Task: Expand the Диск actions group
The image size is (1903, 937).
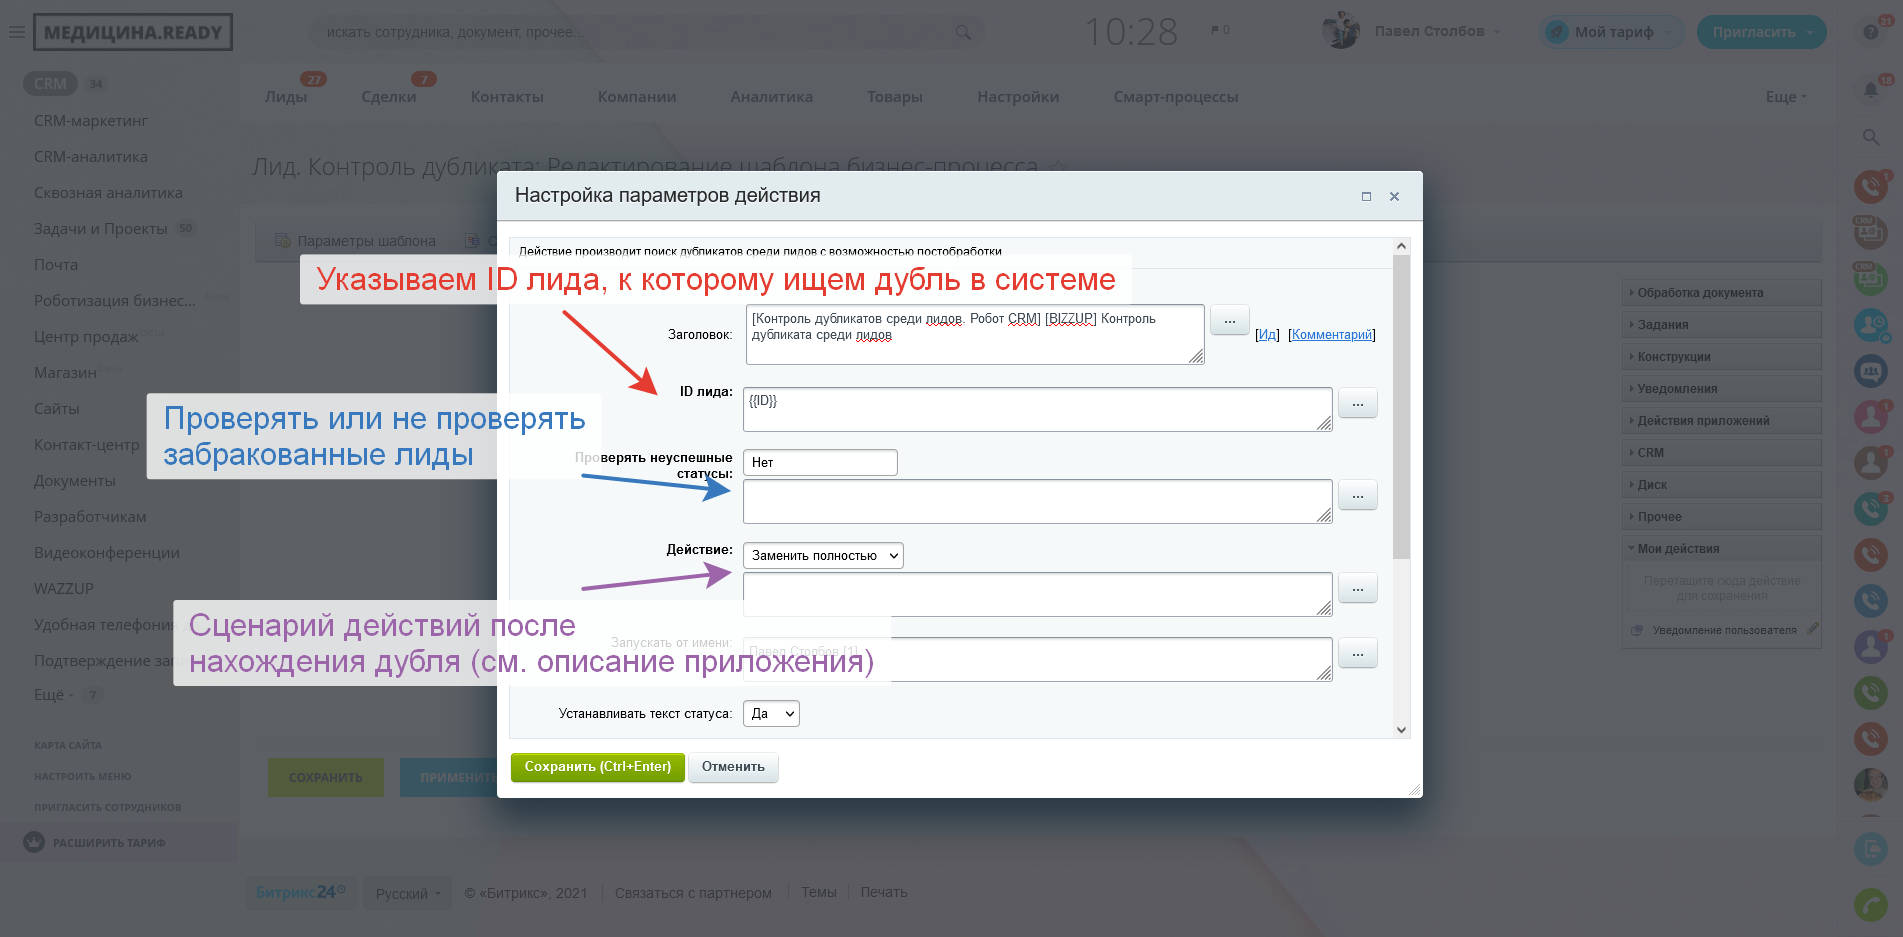Action: tap(1721, 485)
